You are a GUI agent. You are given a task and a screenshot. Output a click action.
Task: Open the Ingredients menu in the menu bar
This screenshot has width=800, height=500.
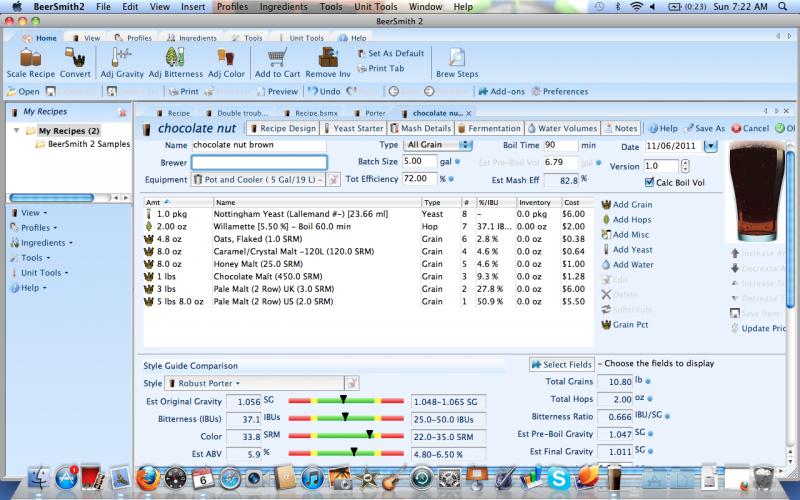click(x=284, y=7)
